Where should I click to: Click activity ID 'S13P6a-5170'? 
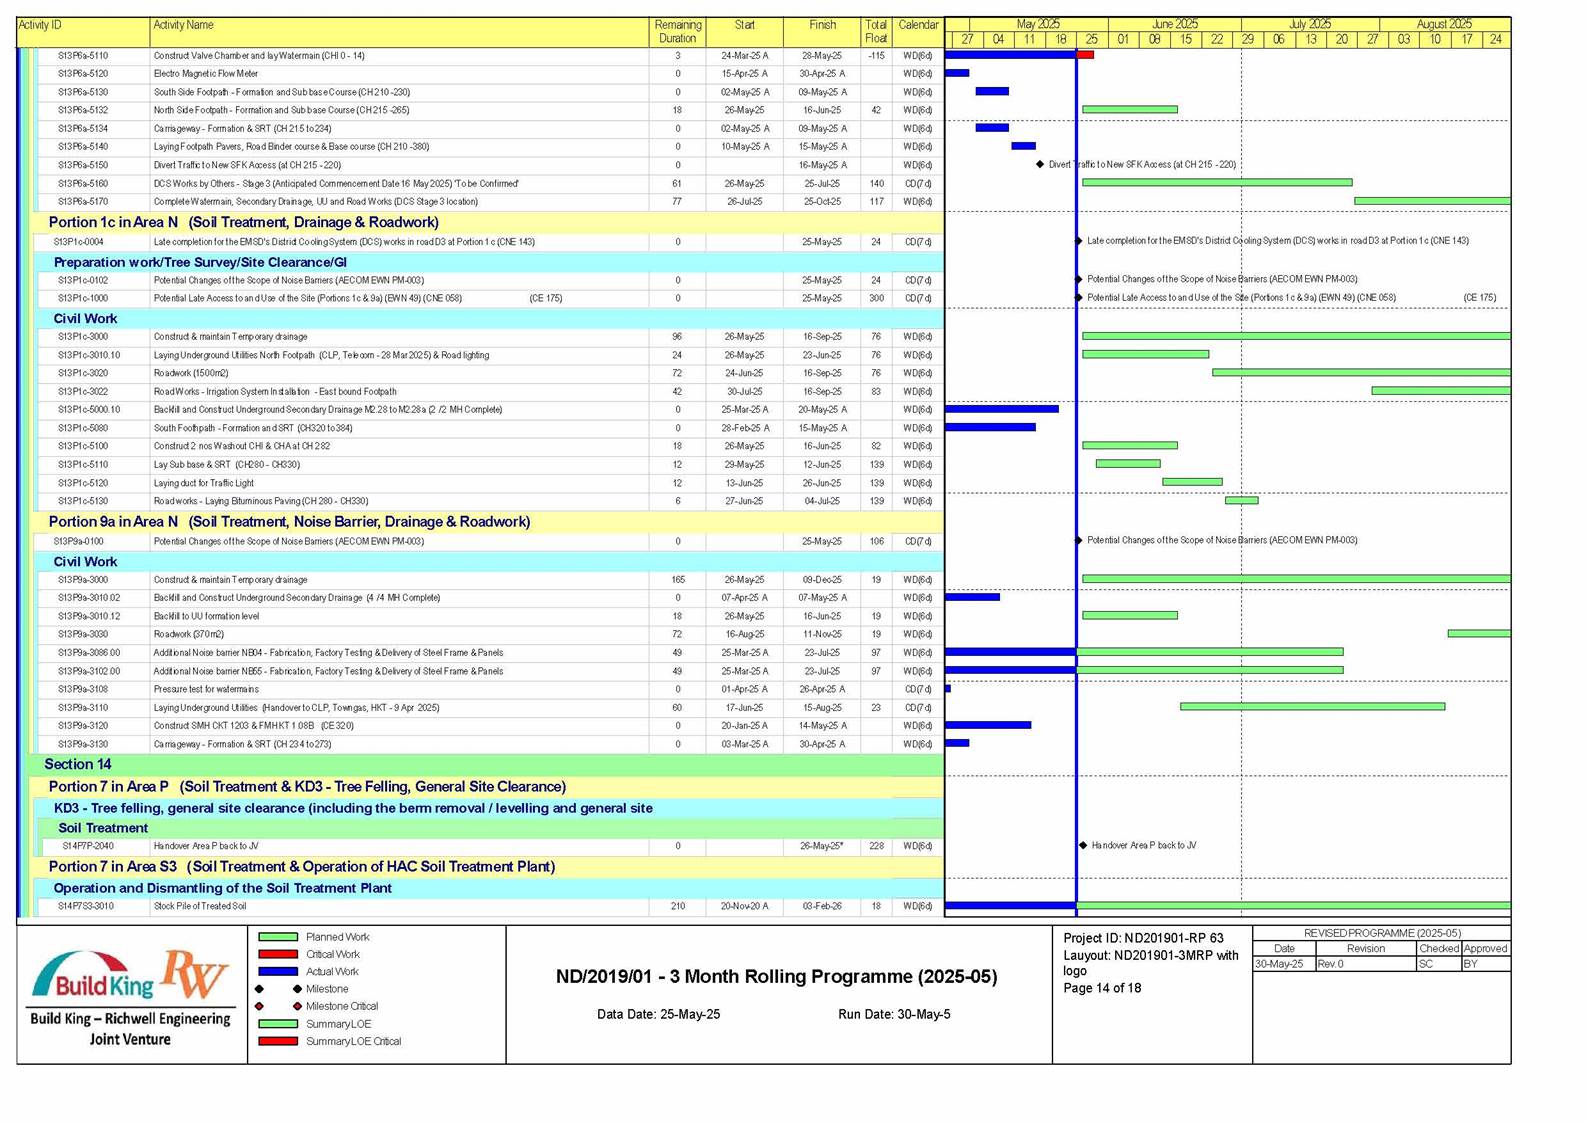pyautogui.click(x=83, y=202)
